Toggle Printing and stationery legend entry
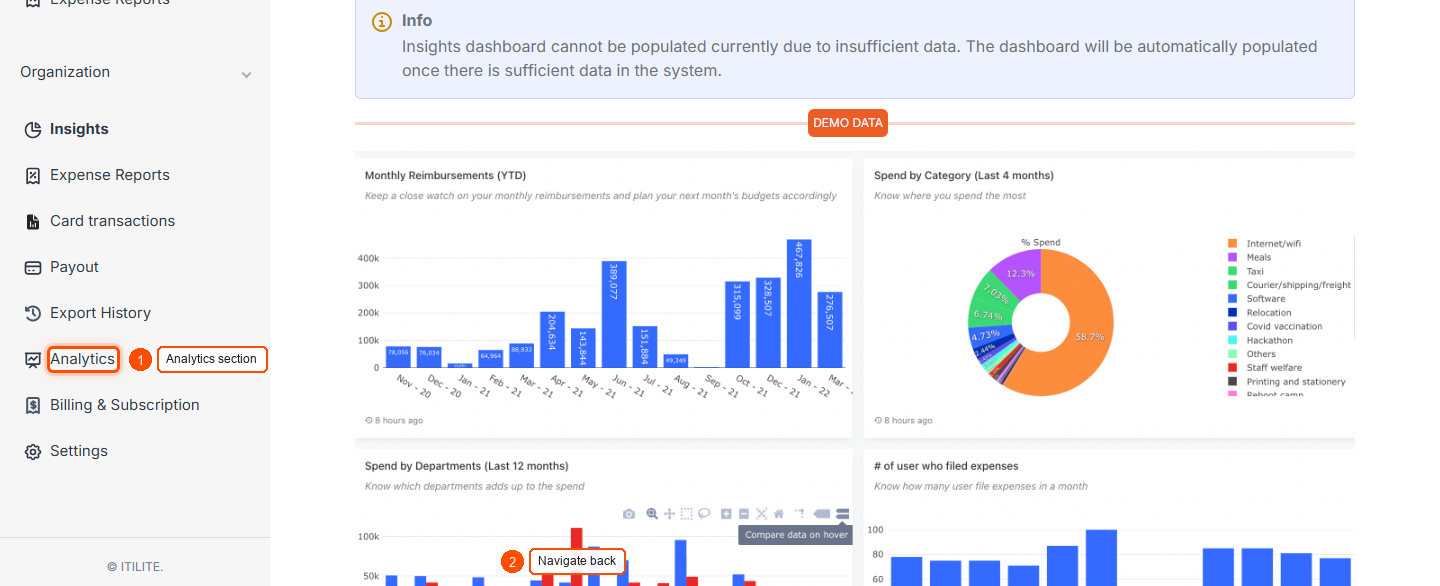Screen dimensions: 1440x586 (x=1286, y=381)
